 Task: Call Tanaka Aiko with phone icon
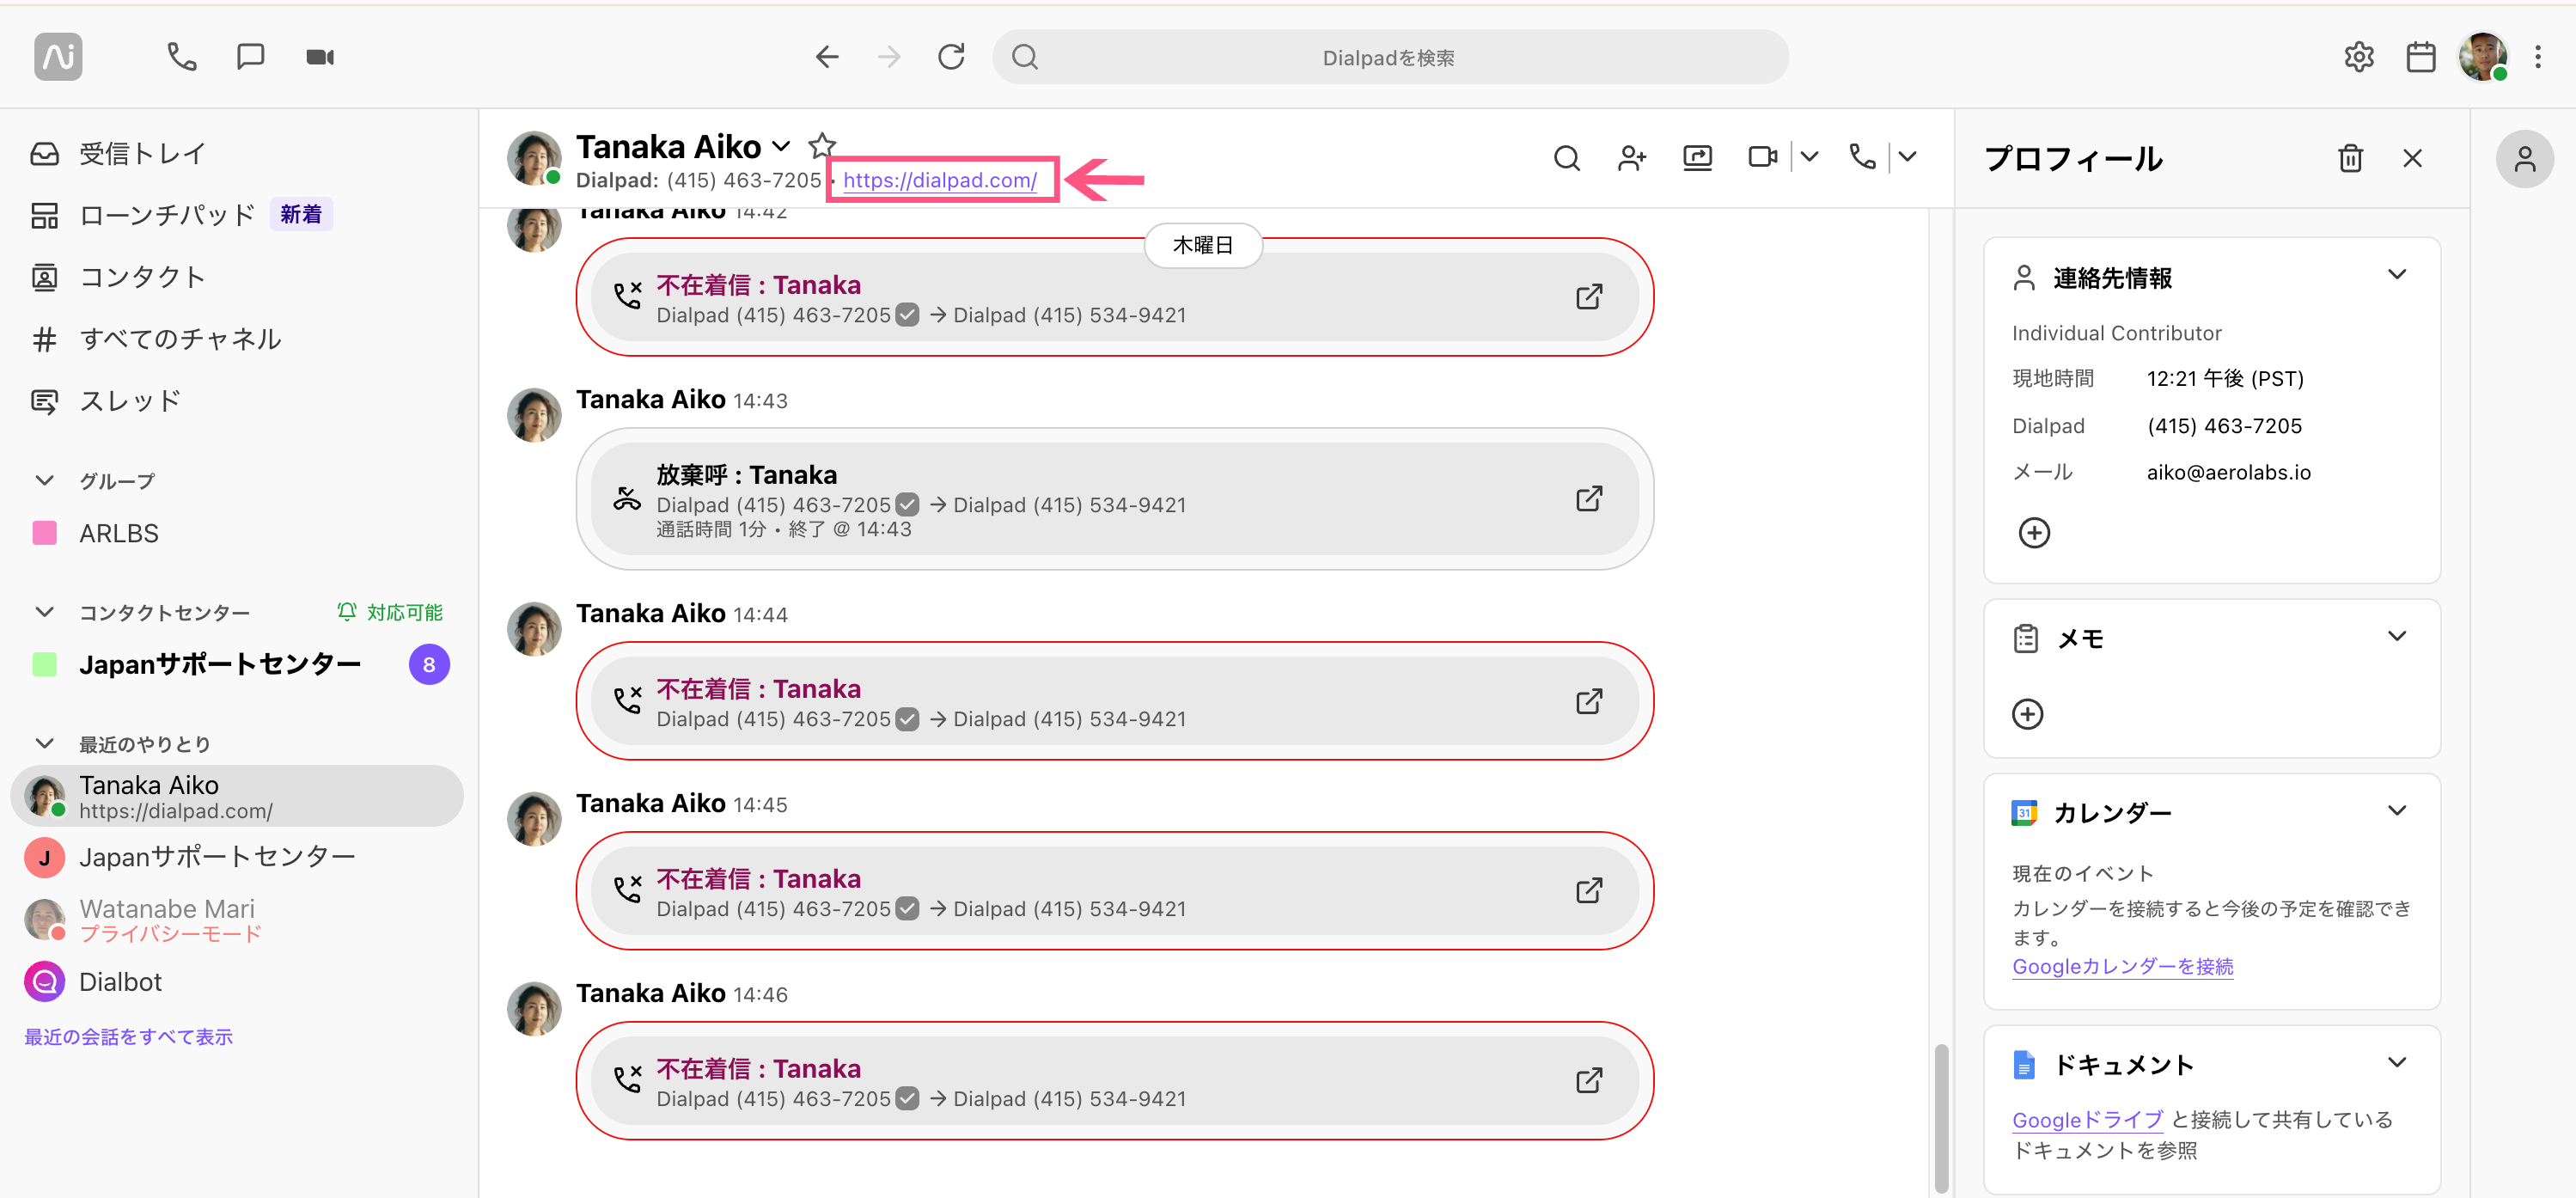click(x=1862, y=157)
